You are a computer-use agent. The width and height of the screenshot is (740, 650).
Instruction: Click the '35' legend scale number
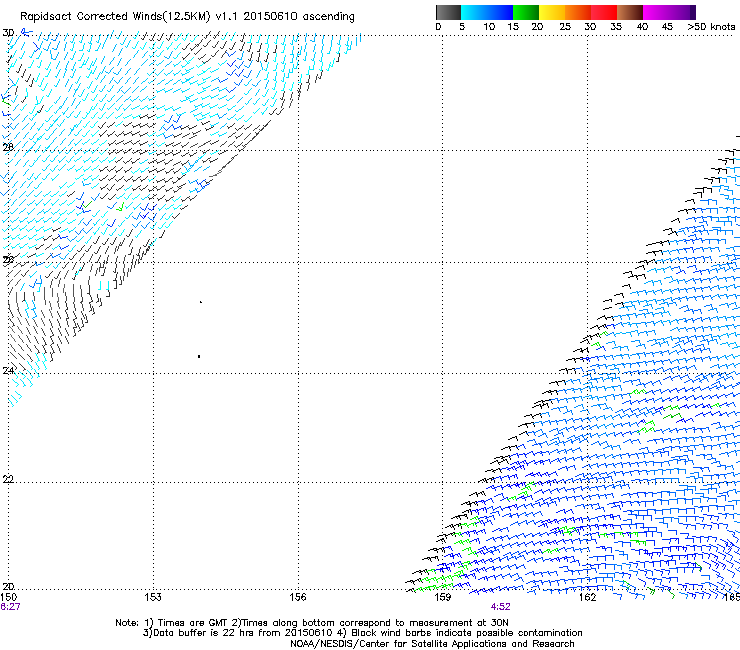click(x=616, y=27)
